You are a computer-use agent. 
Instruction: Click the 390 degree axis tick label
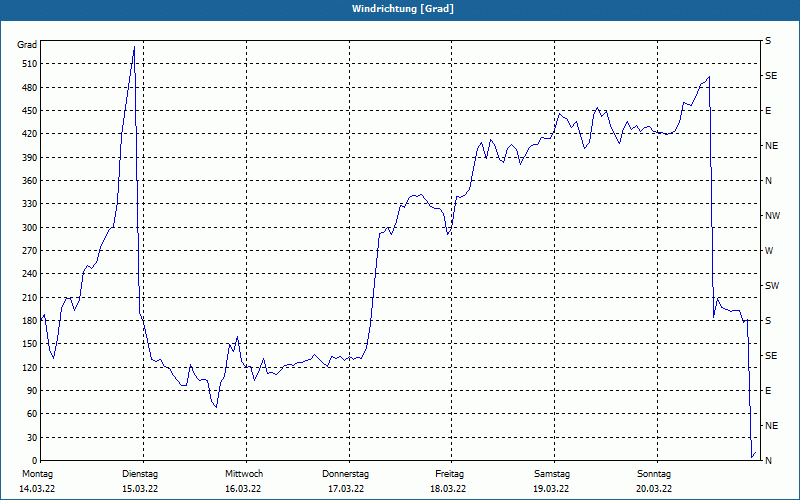30,158
